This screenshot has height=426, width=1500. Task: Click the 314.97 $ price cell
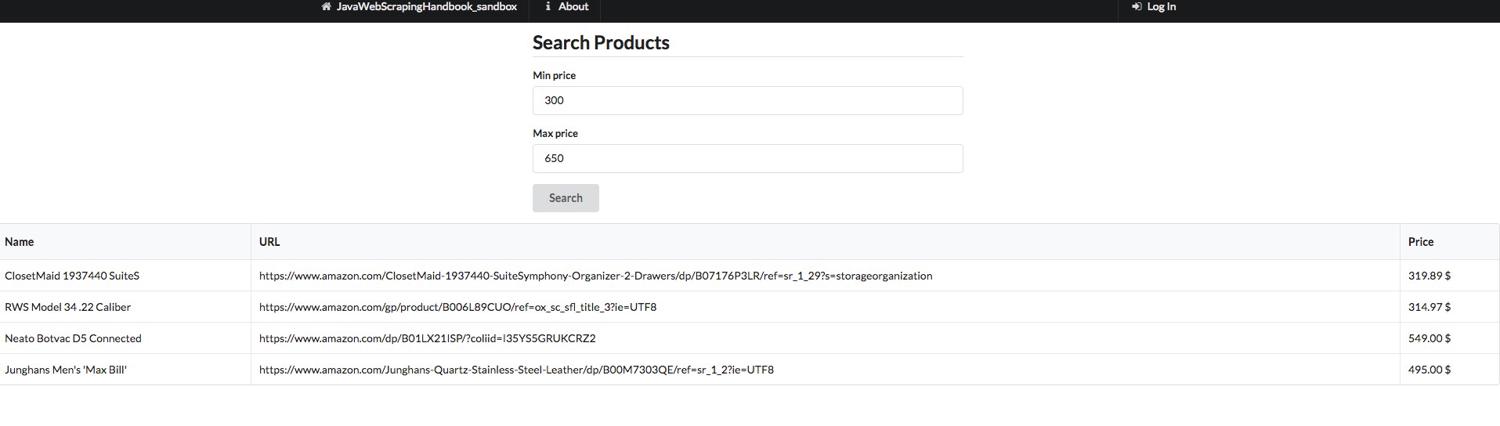click(1449, 307)
